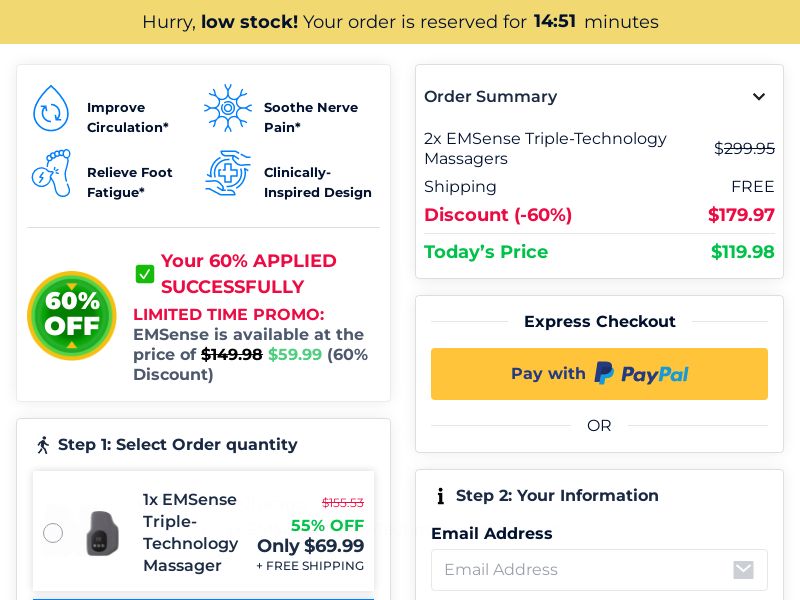The image size is (800, 600).
Task: Expand the Express Checkout section
Action: pos(599,321)
